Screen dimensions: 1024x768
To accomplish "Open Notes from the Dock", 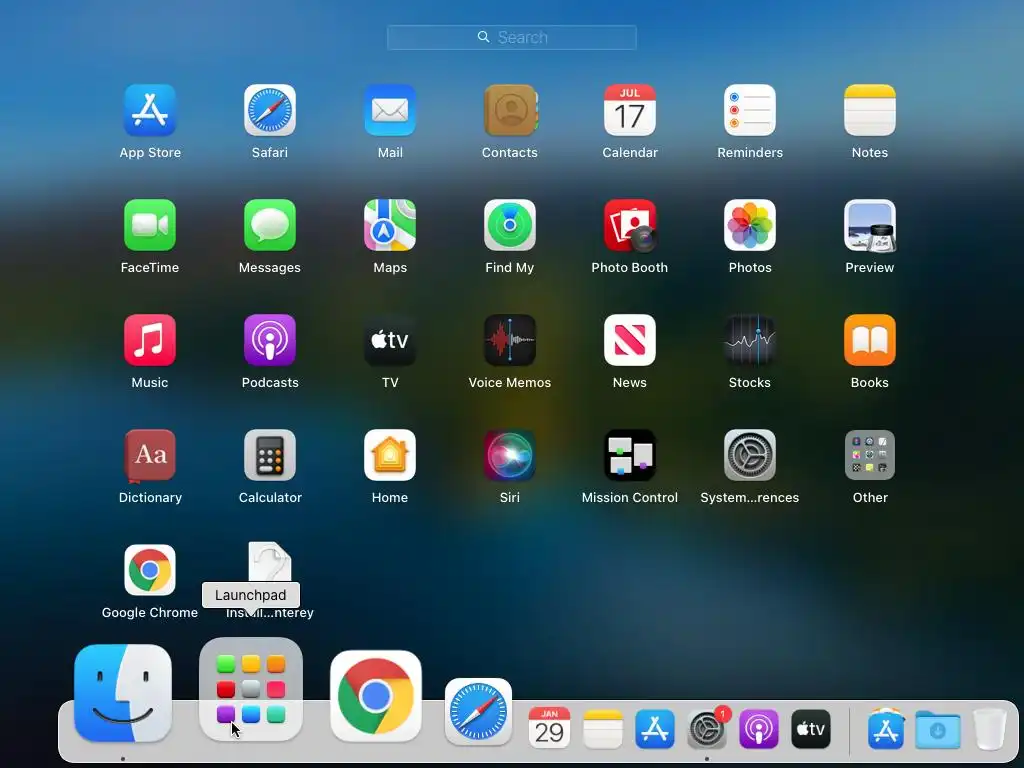I will [602, 729].
